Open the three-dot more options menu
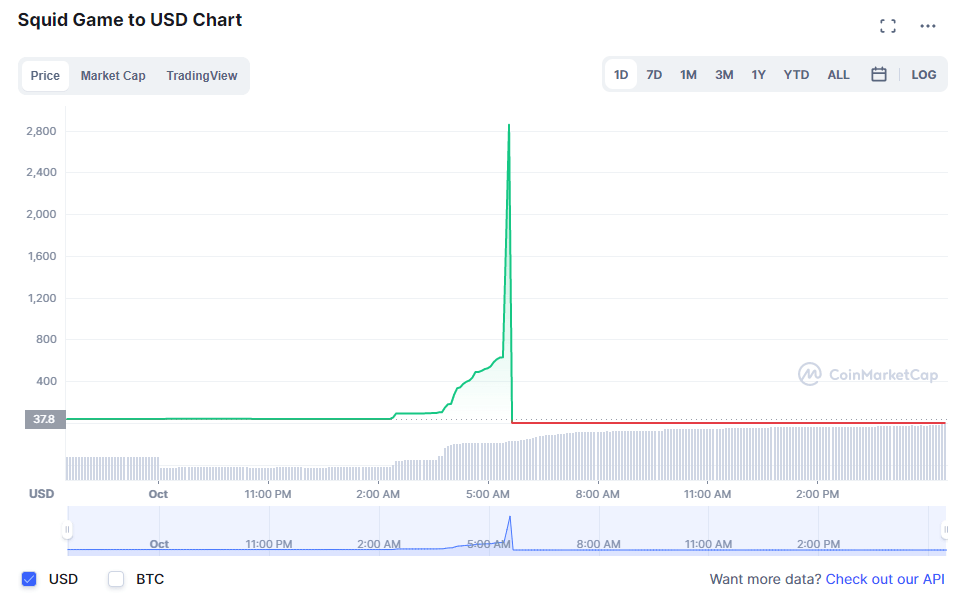This screenshot has width=964, height=611. pyautogui.click(x=928, y=26)
